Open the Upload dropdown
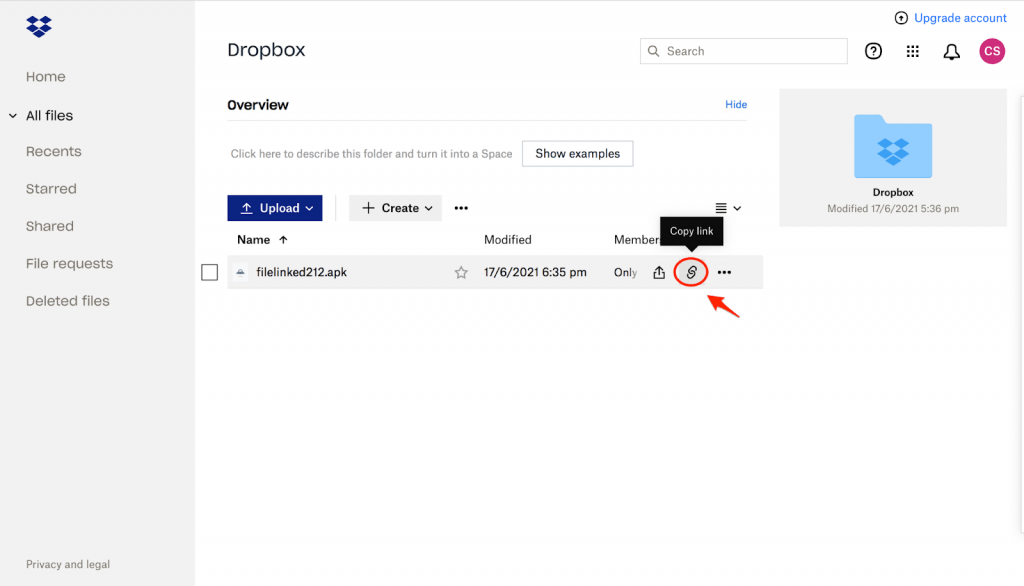1024x586 pixels. click(x=274, y=208)
